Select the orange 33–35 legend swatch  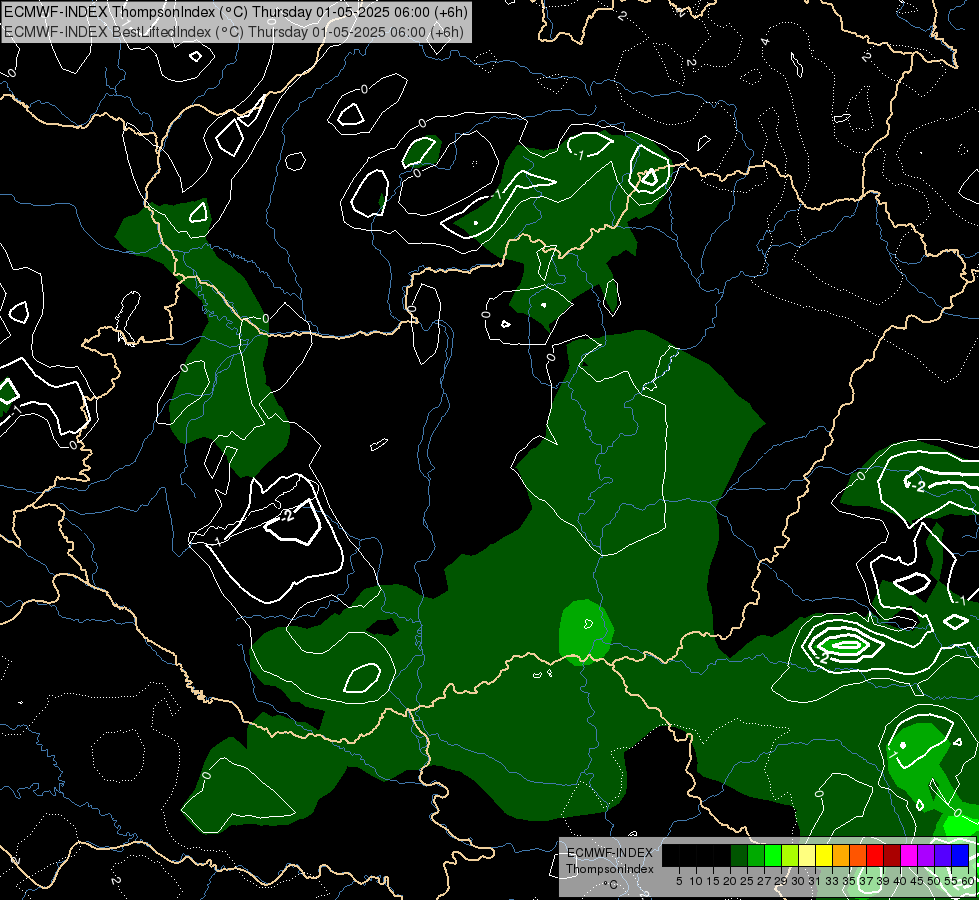840,855
